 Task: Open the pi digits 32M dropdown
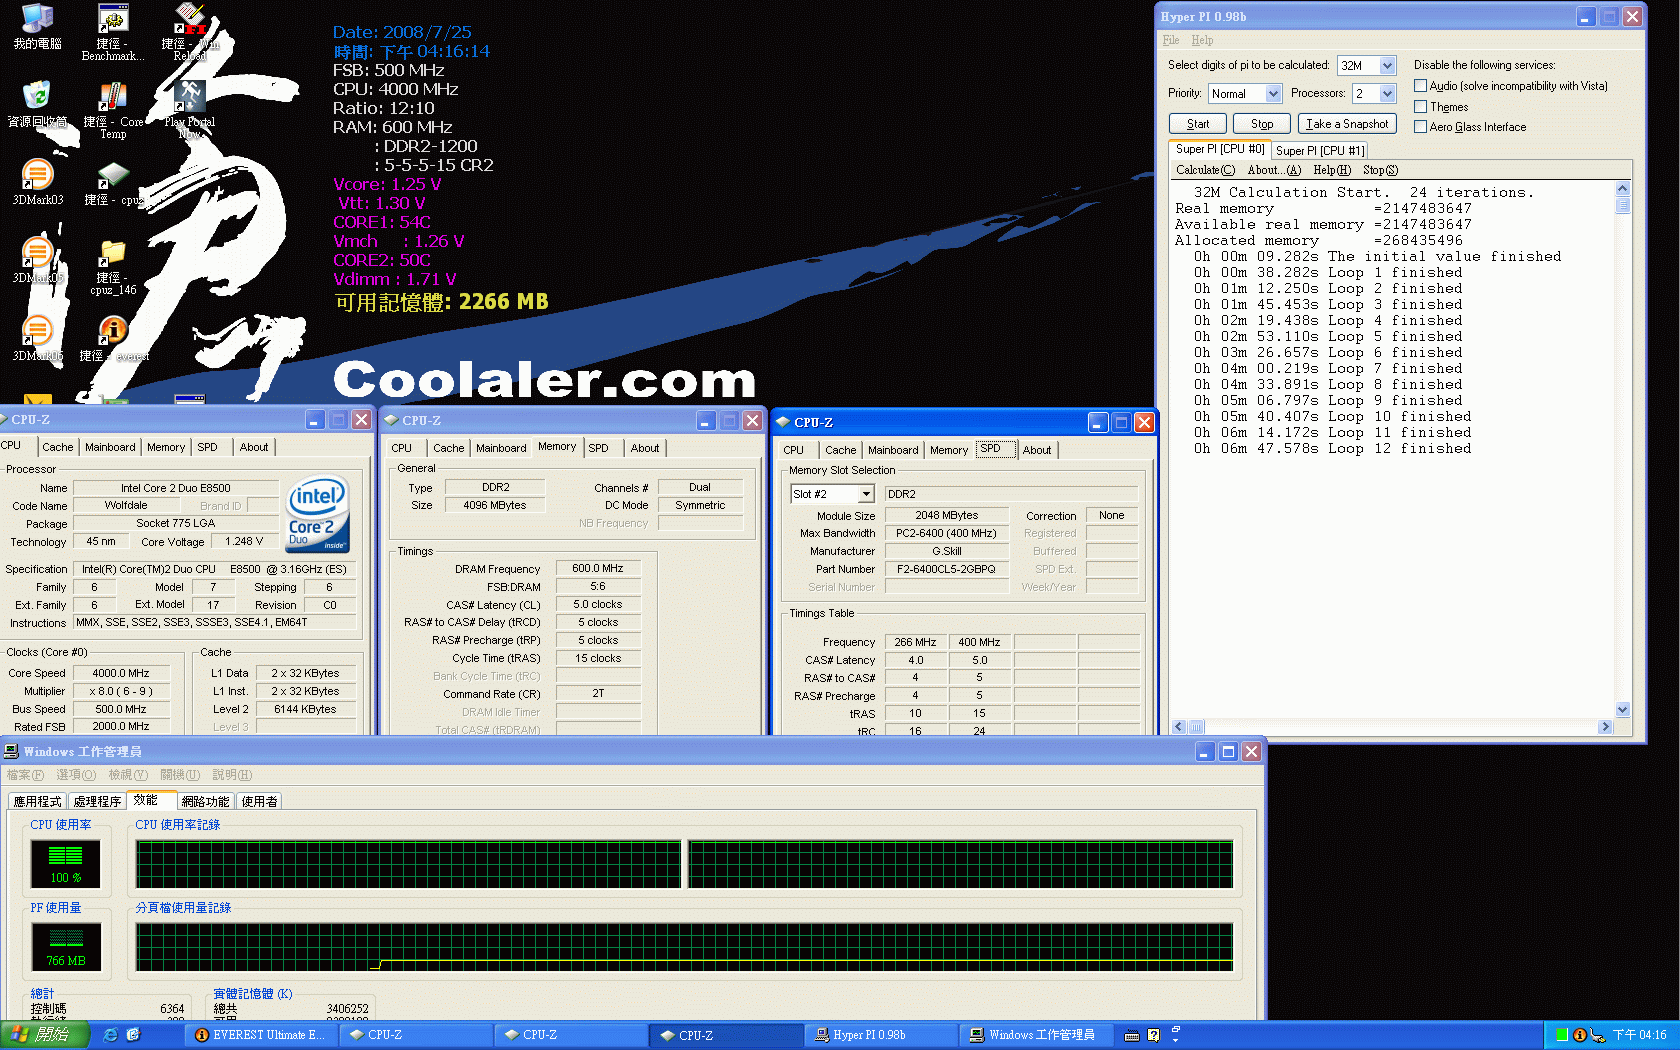click(1387, 66)
